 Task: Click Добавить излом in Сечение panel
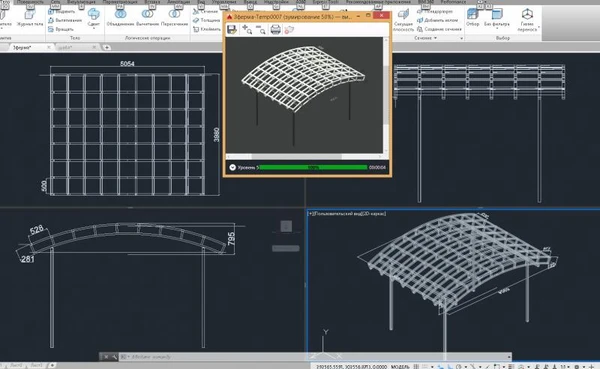tap(437, 20)
